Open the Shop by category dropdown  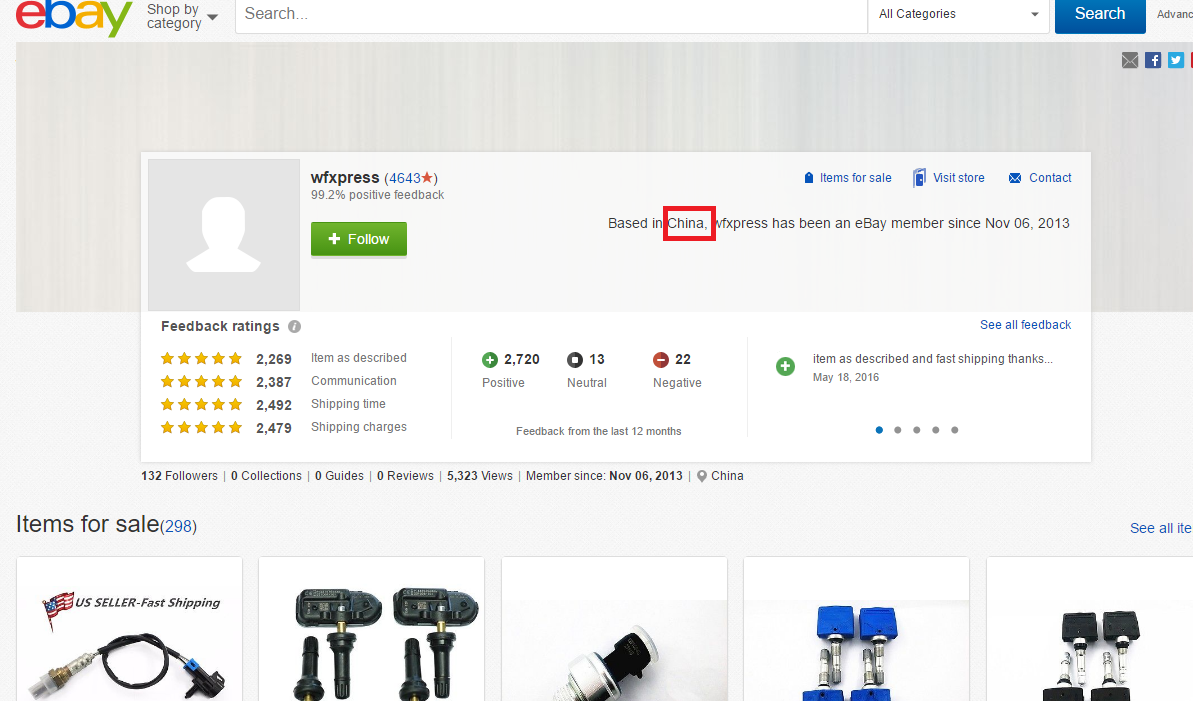[182, 16]
